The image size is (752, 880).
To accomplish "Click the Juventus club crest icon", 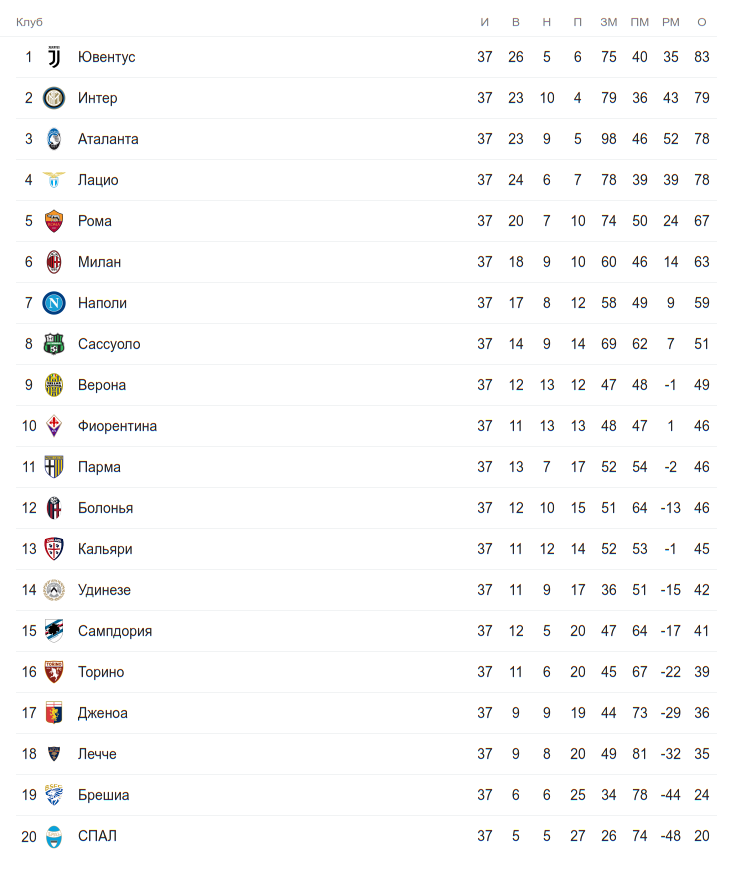I will (54, 57).
